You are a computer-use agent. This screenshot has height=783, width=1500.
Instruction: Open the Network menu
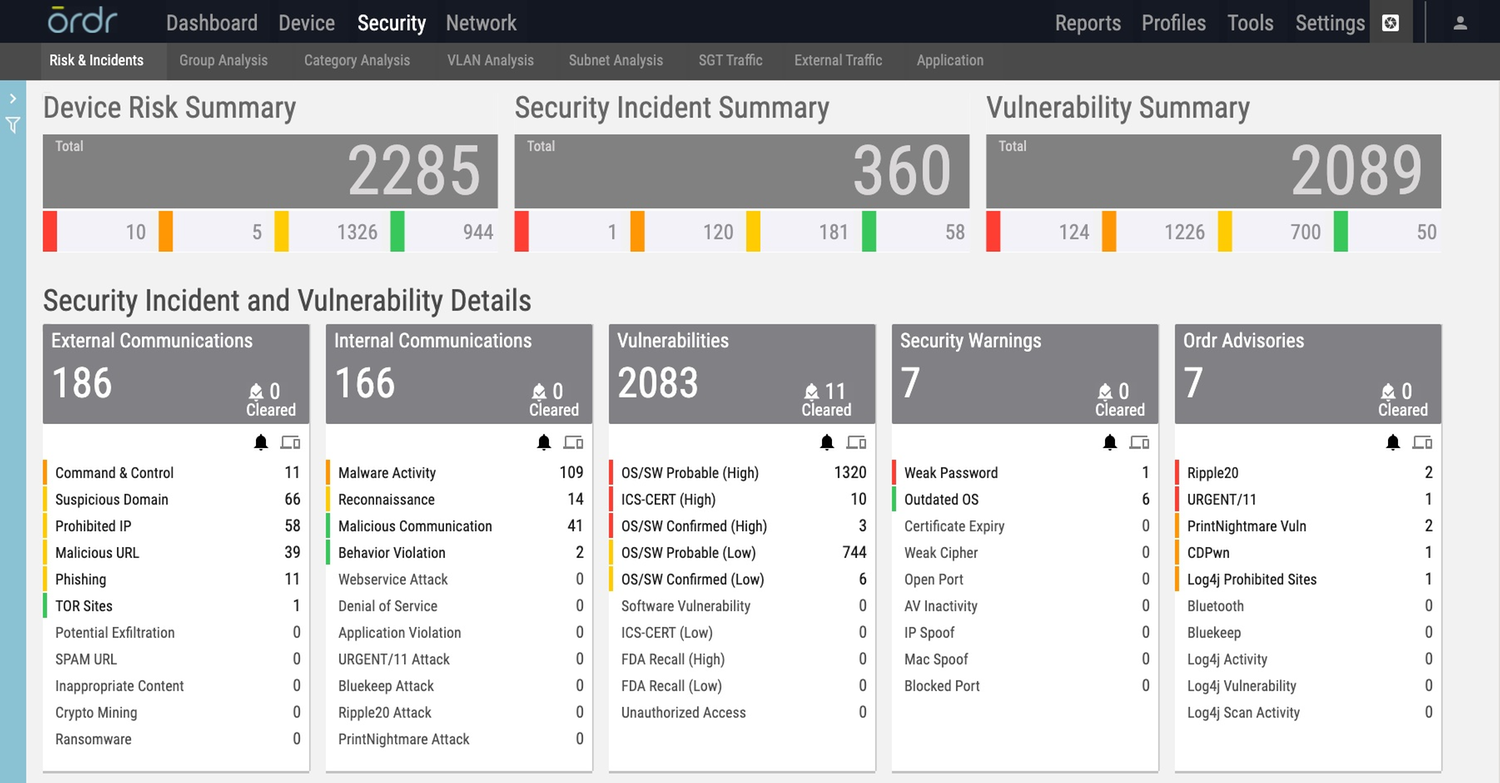pyautogui.click(x=481, y=22)
